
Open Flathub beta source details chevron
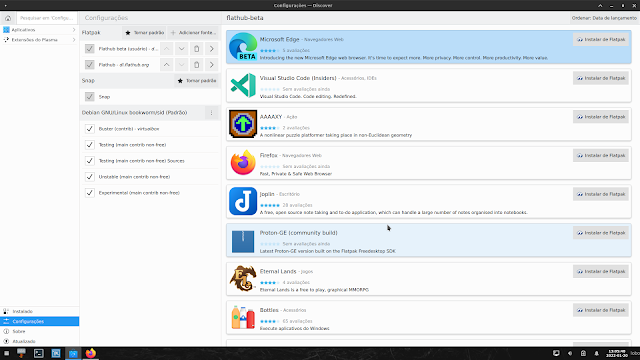[x=211, y=49]
